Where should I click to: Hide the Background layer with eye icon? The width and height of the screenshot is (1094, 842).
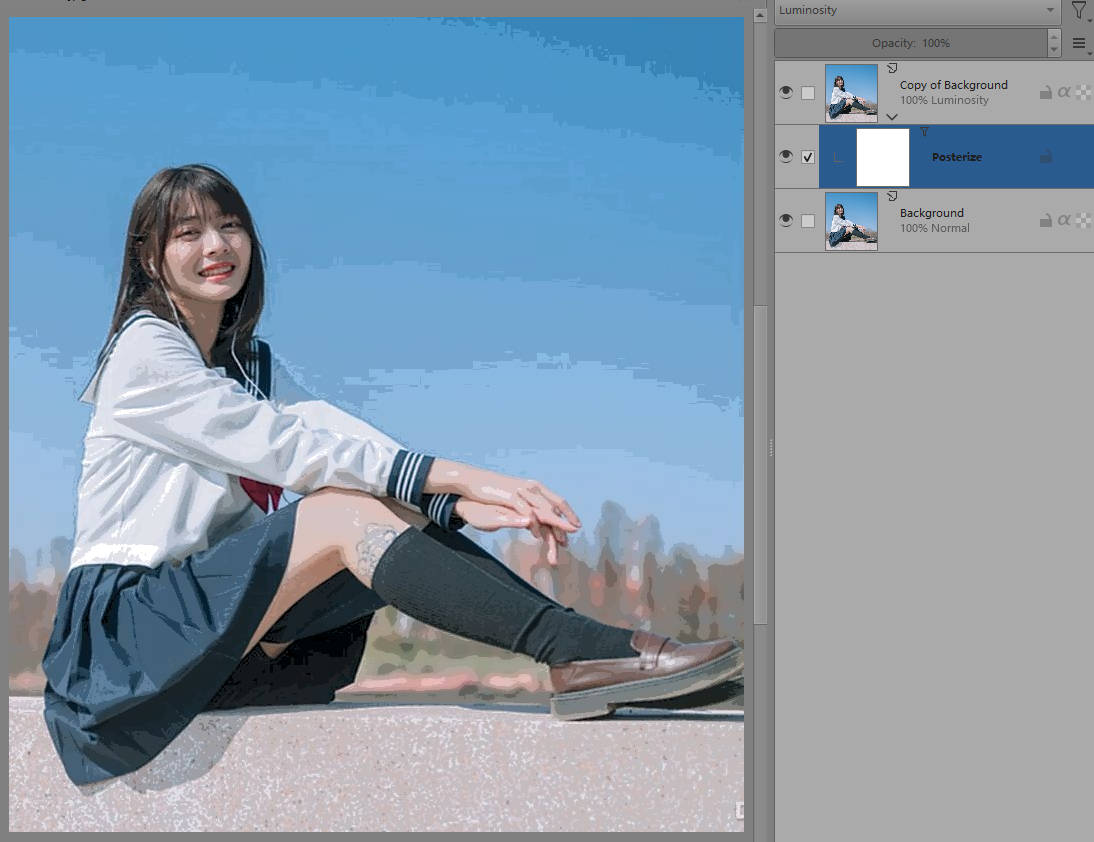tap(787, 220)
